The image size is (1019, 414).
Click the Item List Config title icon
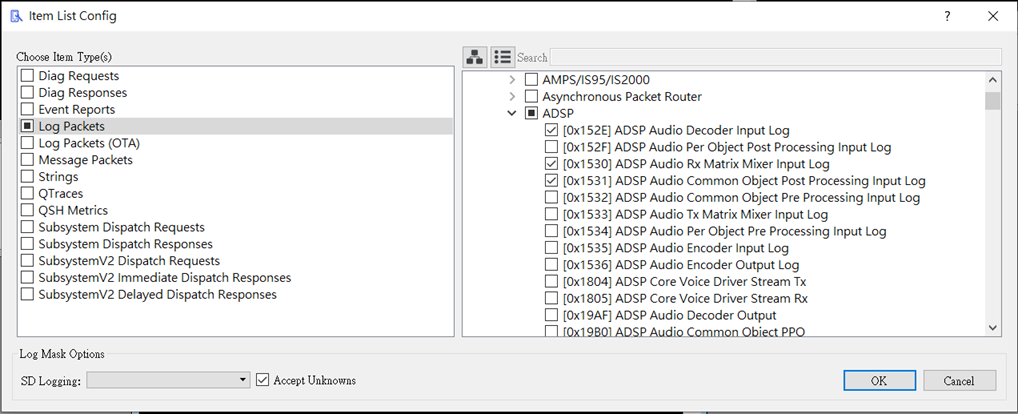tap(16, 16)
